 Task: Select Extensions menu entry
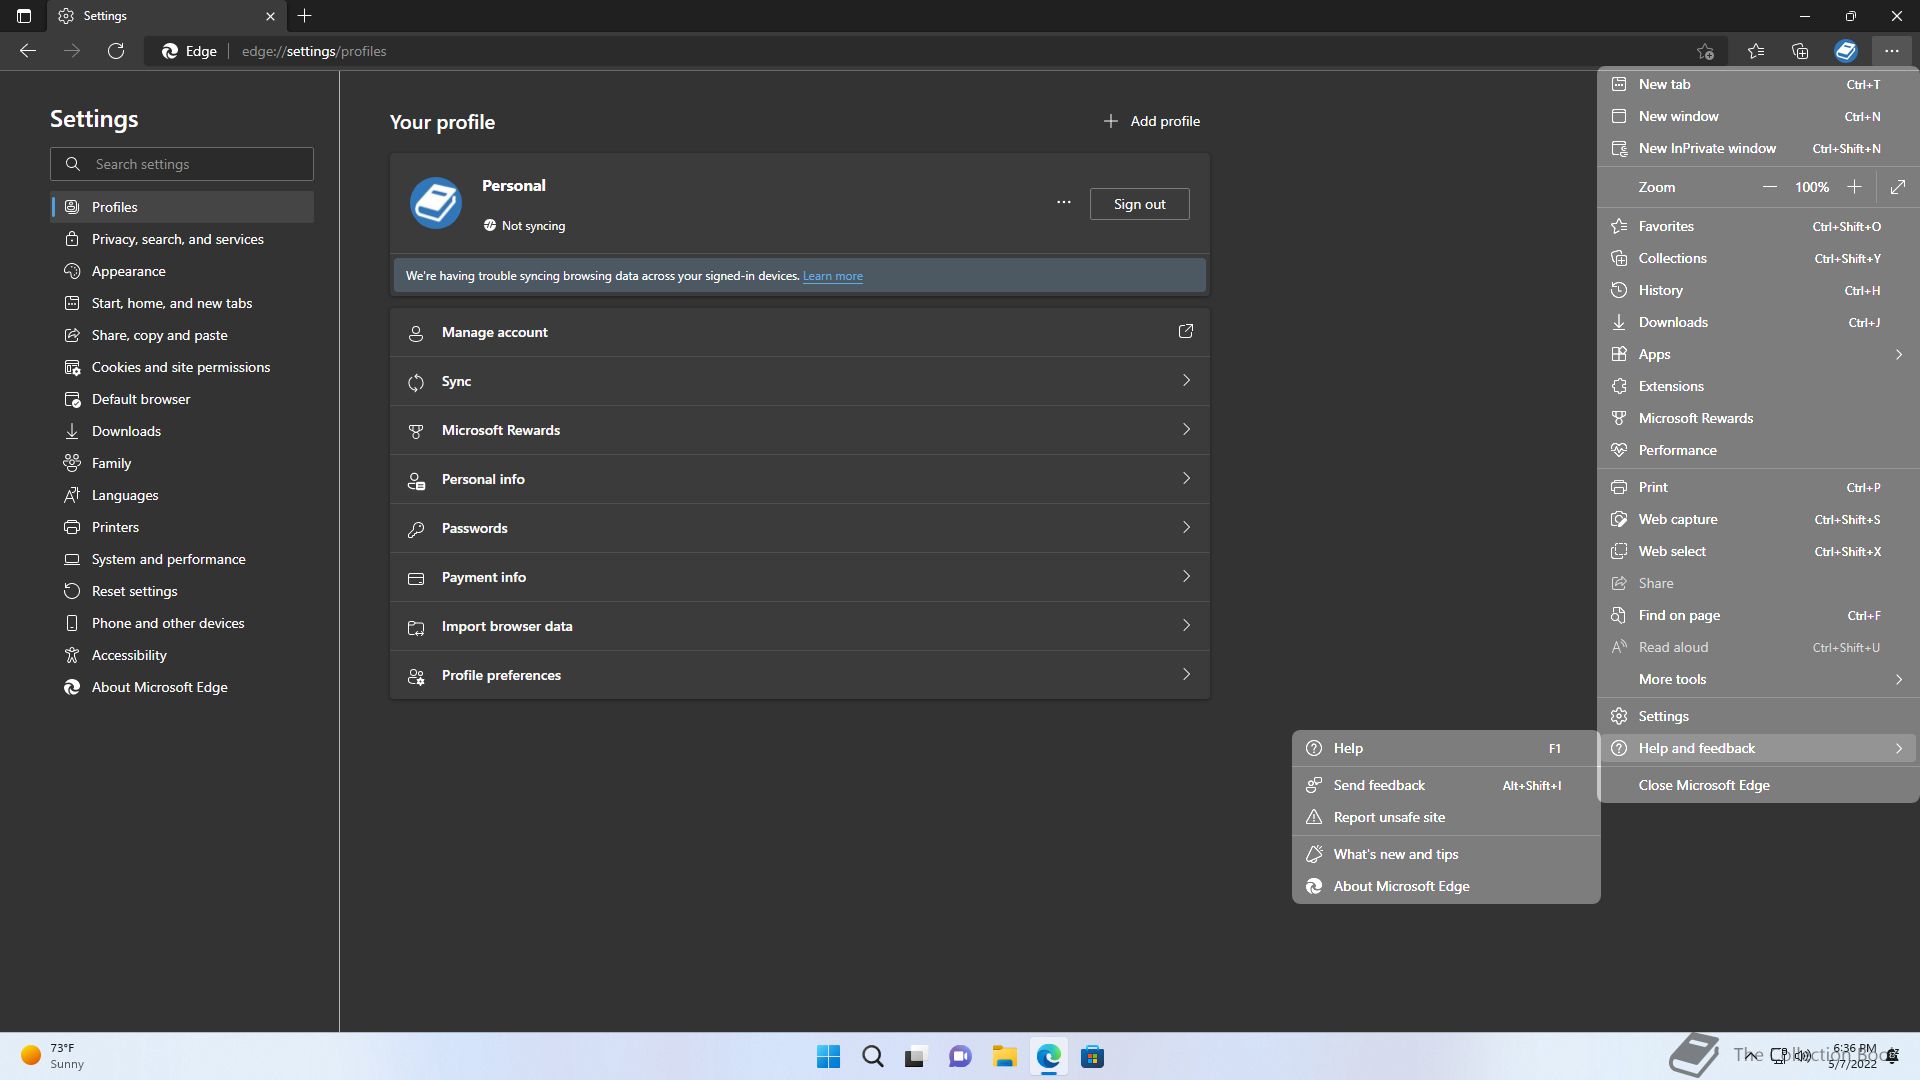click(x=1758, y=386)
